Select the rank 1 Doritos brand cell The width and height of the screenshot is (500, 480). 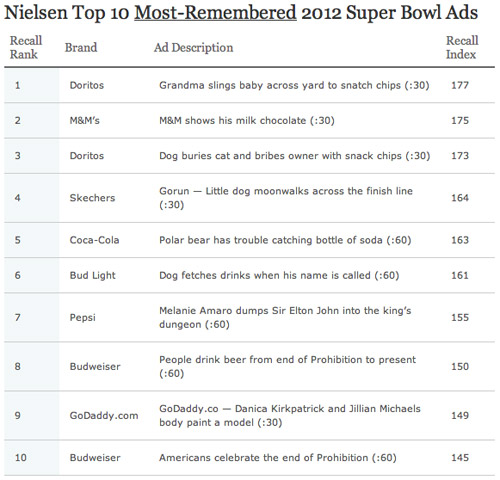coord(87,85)
